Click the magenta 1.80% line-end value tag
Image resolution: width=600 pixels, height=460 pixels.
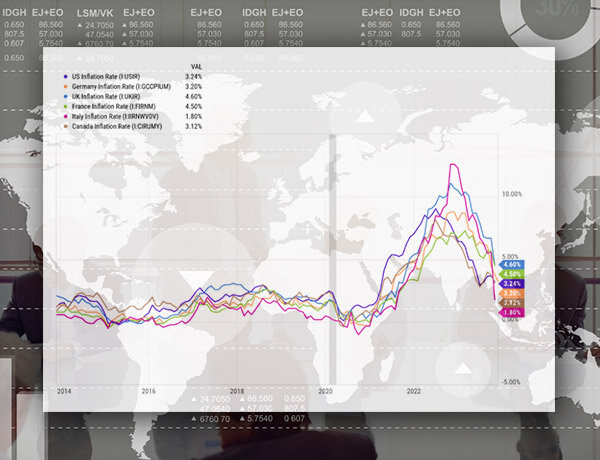point(512,313)
